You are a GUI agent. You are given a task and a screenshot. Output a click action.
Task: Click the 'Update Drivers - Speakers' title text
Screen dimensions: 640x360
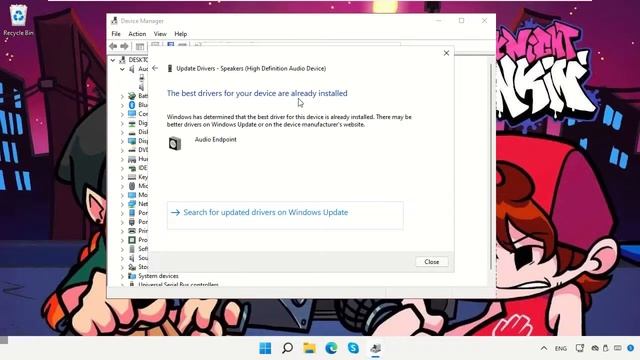coord(251,69)
